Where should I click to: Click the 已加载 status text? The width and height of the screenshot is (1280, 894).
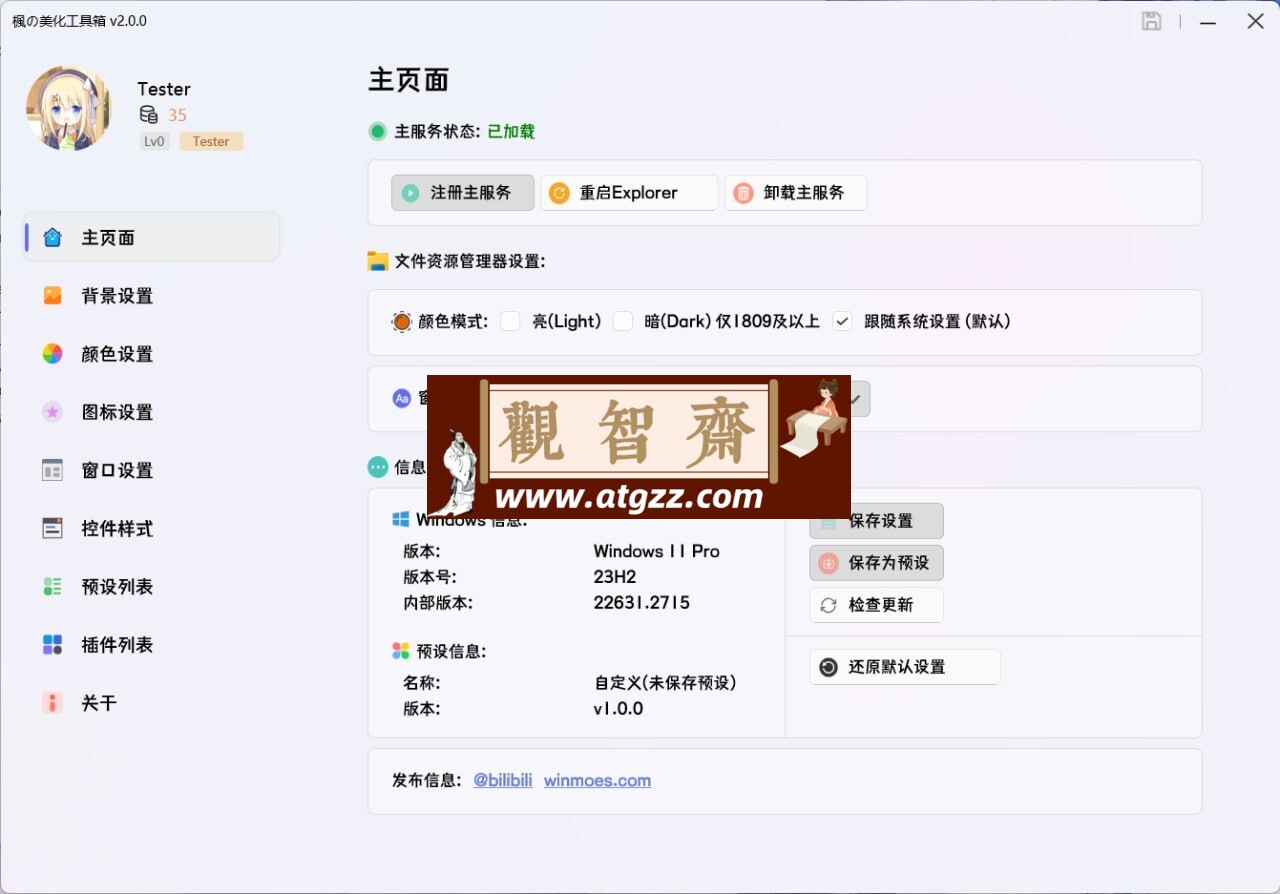pyautogui.click(x=511, y=131)
